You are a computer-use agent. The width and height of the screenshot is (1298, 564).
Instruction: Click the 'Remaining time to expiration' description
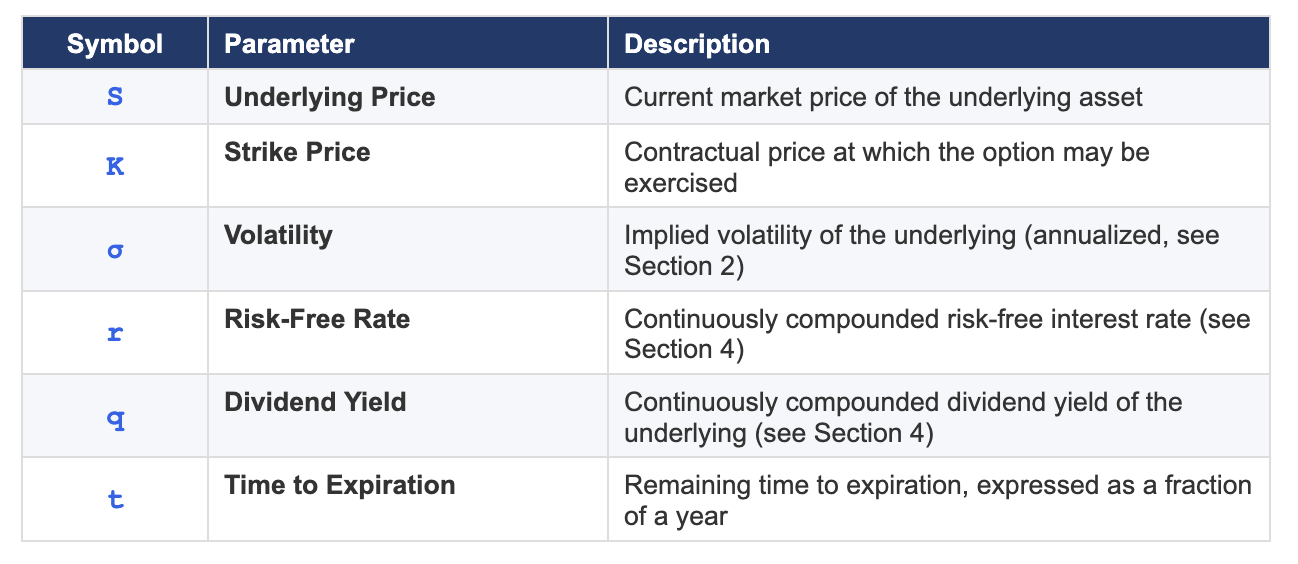click(x=938, y=500)
